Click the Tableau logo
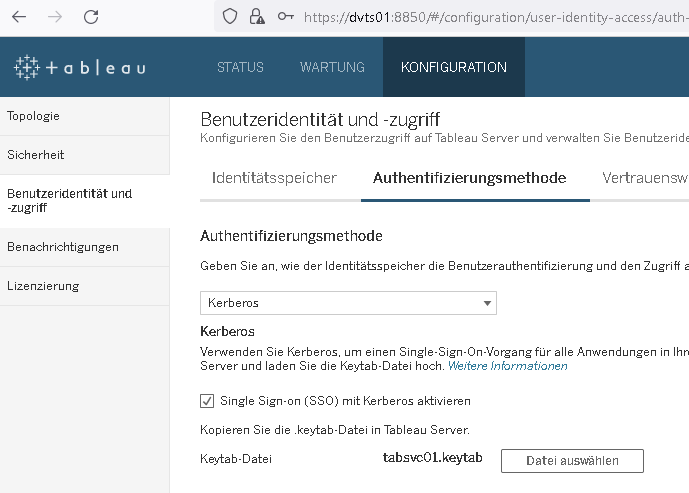Image resolution: width=689 pixels, height=493 pixels. click(x=79, y=68)
